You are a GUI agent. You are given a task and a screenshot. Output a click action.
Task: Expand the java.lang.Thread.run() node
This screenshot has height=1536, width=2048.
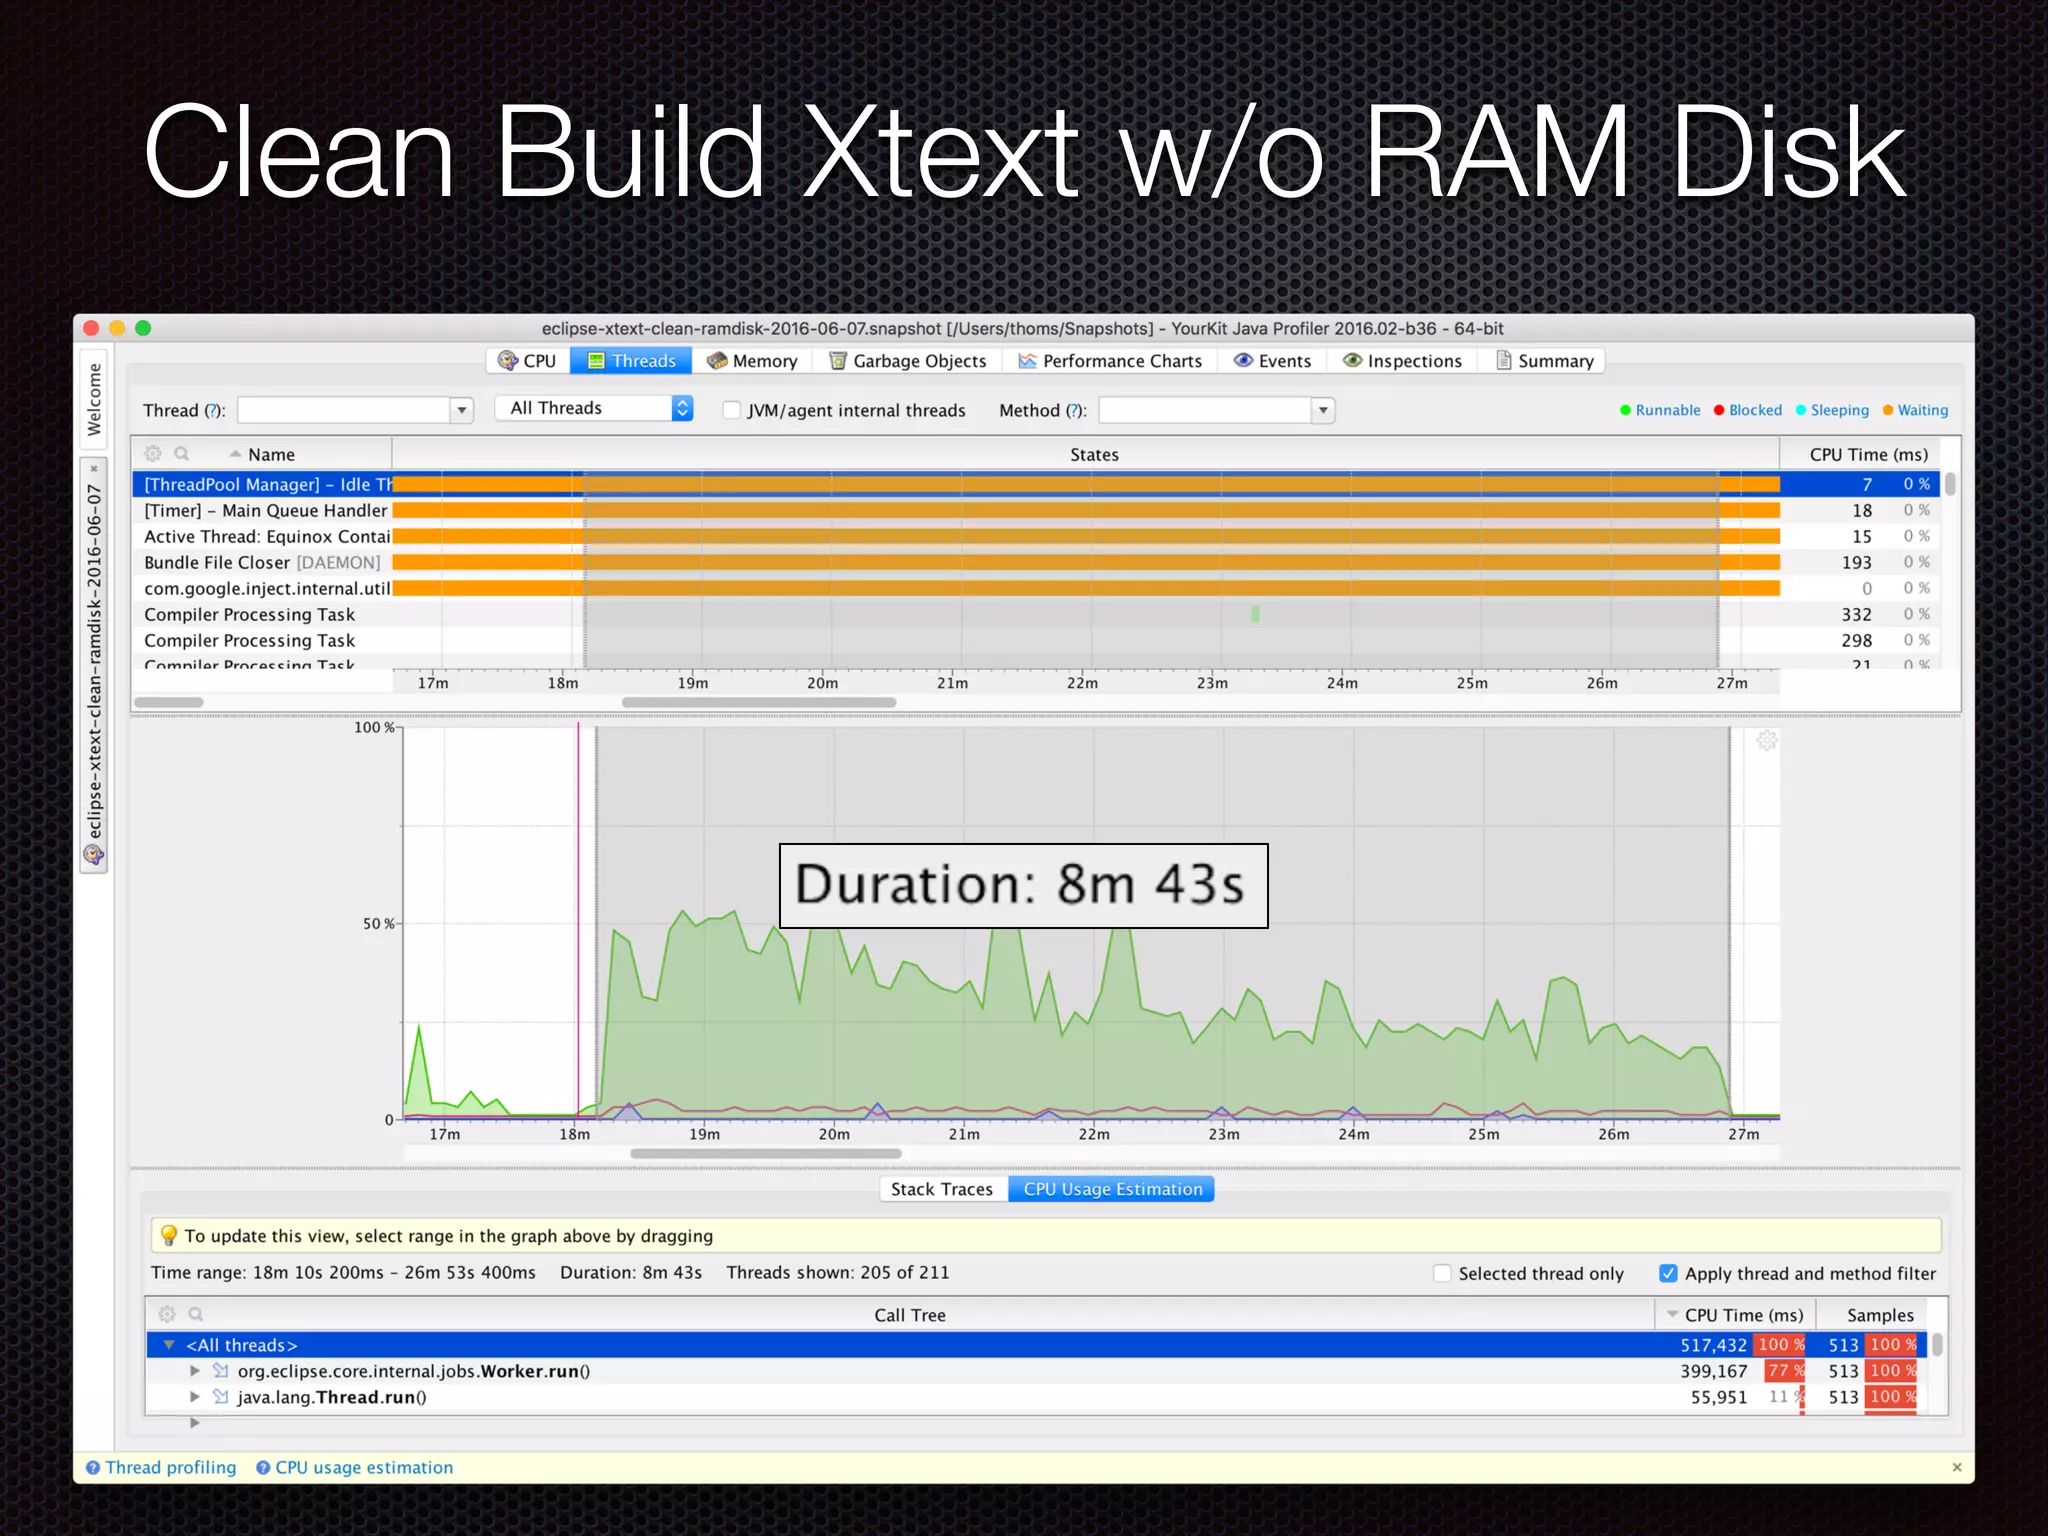pos(195,1397)
